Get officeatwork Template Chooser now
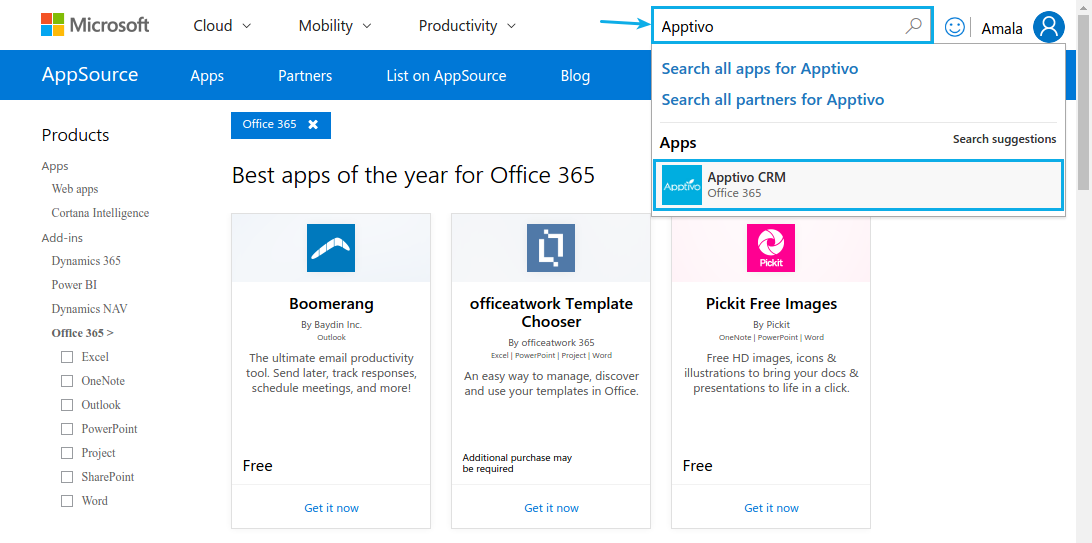This screenshot has width=1092, height=543. (552, 508)
